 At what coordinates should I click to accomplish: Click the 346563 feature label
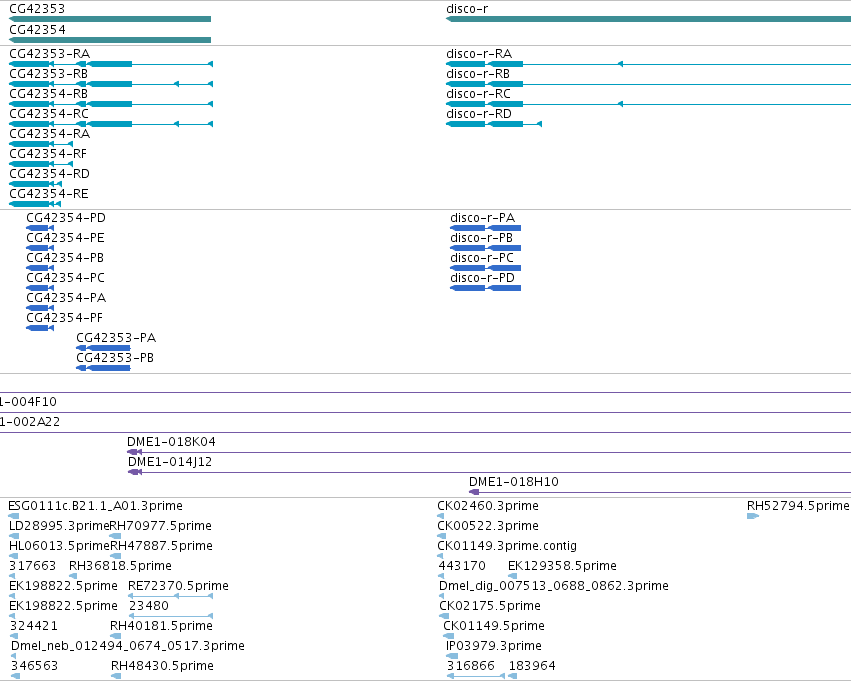coord(34,667)
